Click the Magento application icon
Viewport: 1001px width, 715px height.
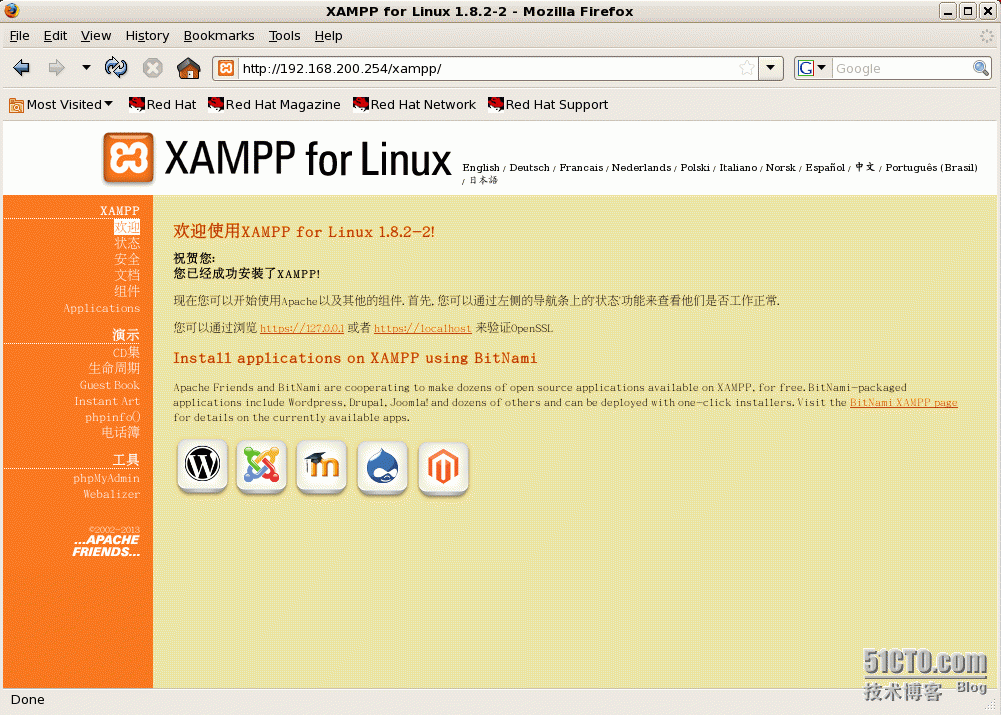coord(444,469)
